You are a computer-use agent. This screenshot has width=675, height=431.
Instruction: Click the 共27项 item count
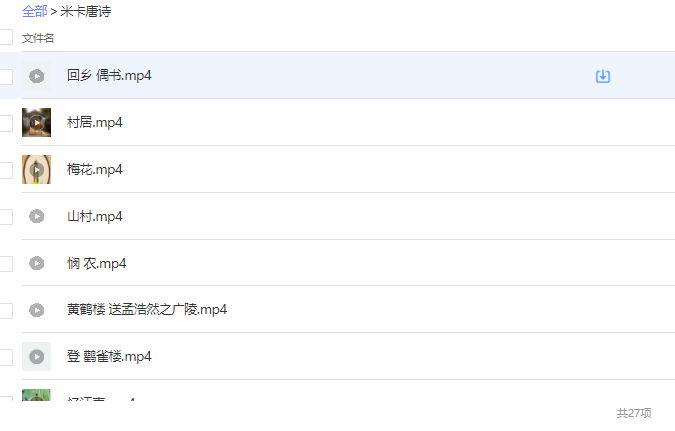coord(634,413)
